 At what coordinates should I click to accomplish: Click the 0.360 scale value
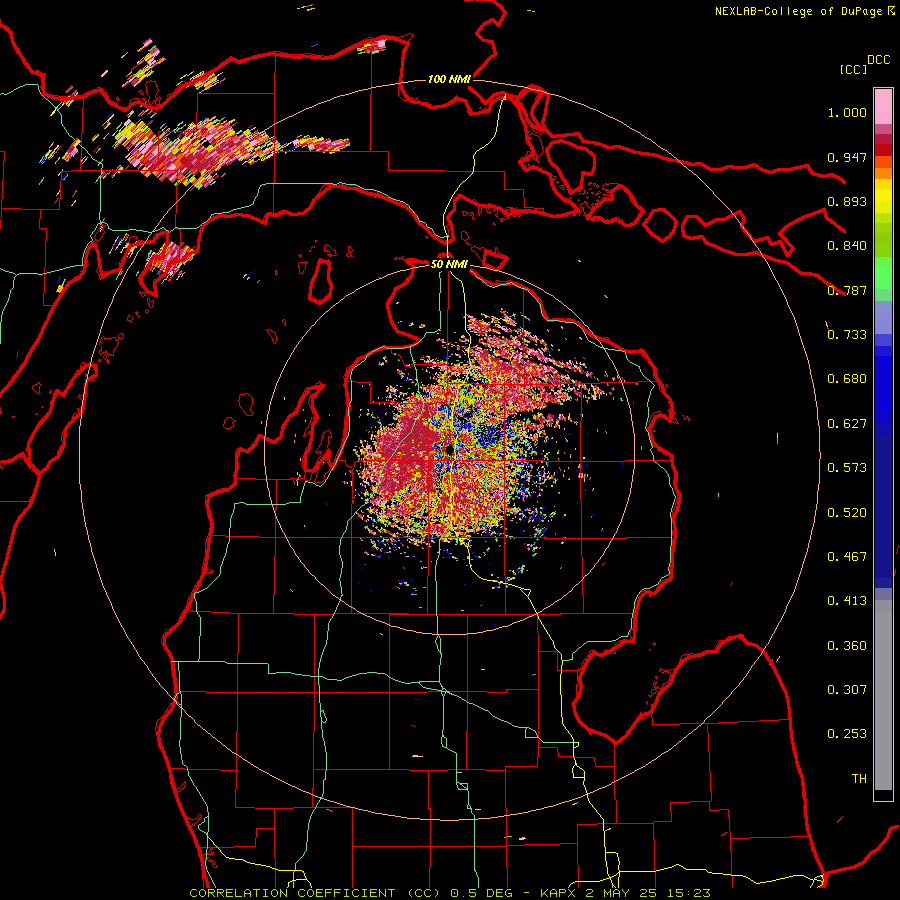click(847, 646)
